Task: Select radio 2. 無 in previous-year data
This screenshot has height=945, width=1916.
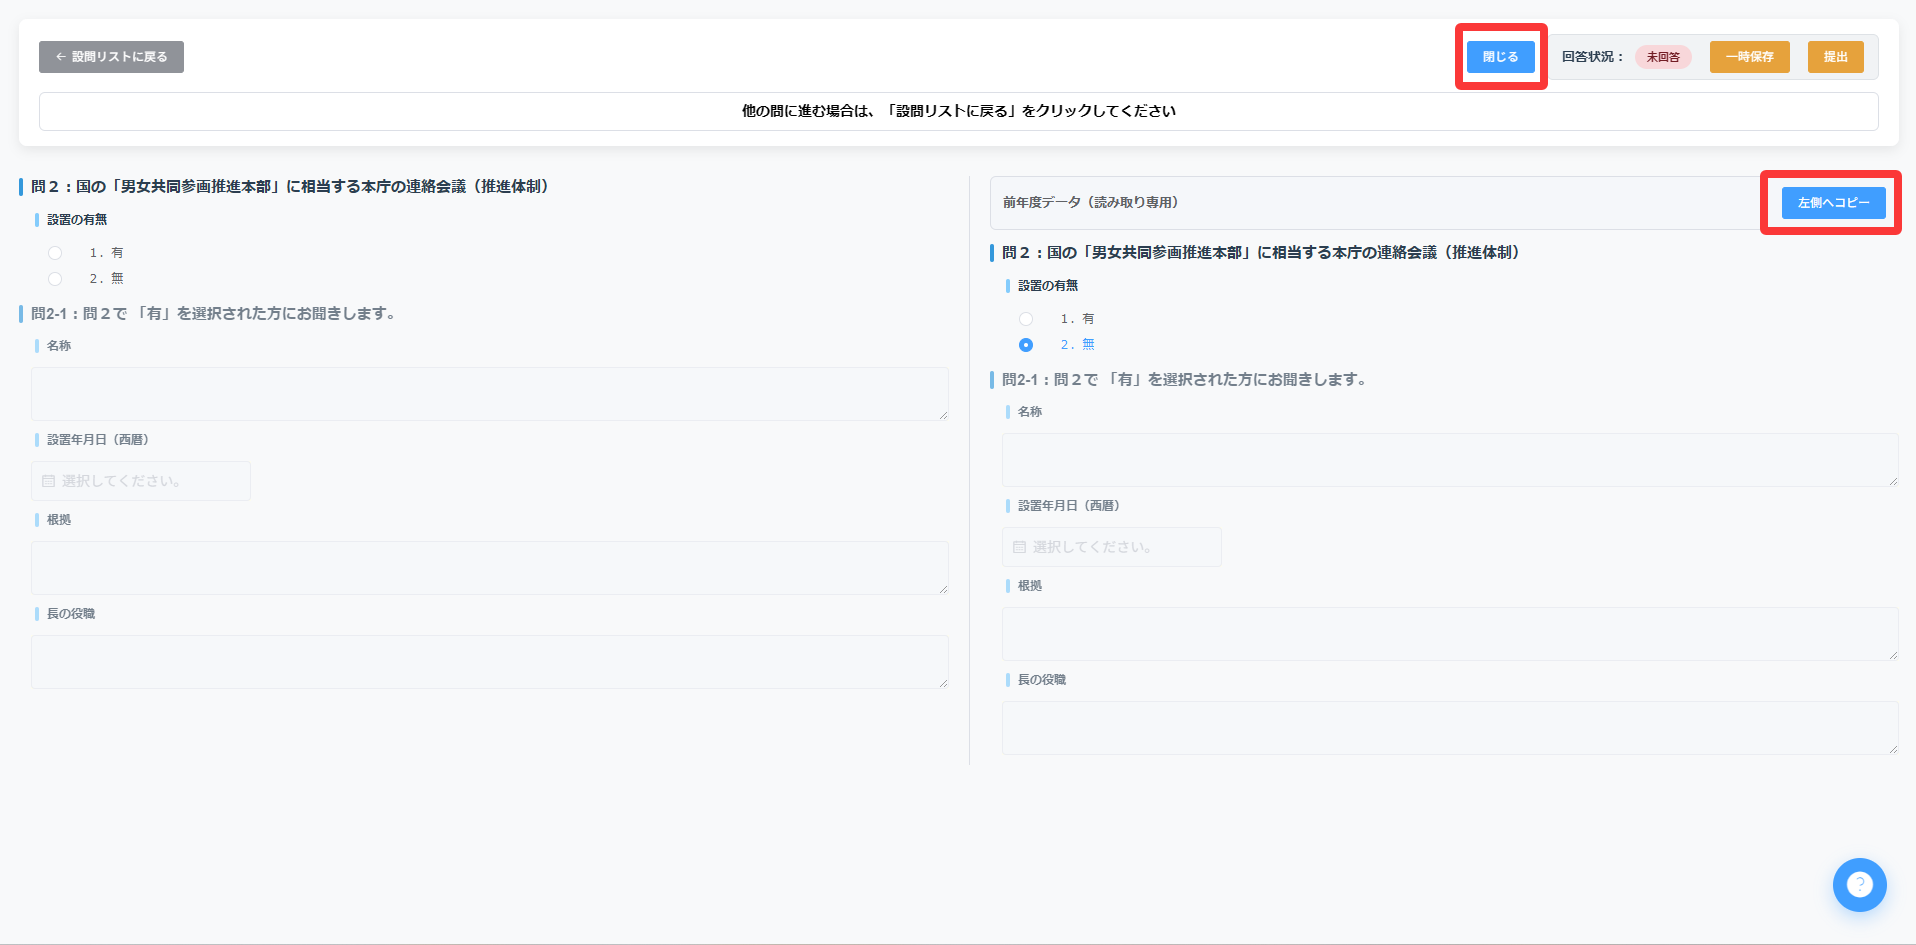Action: tap(1026, 345)
